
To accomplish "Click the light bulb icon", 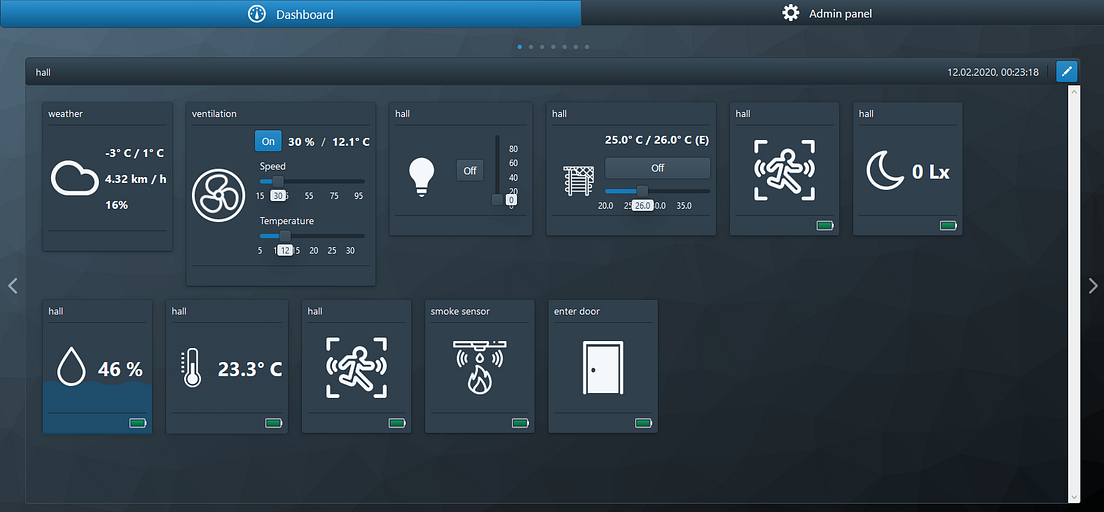I will pyautogui.click(x=422, y=176).
